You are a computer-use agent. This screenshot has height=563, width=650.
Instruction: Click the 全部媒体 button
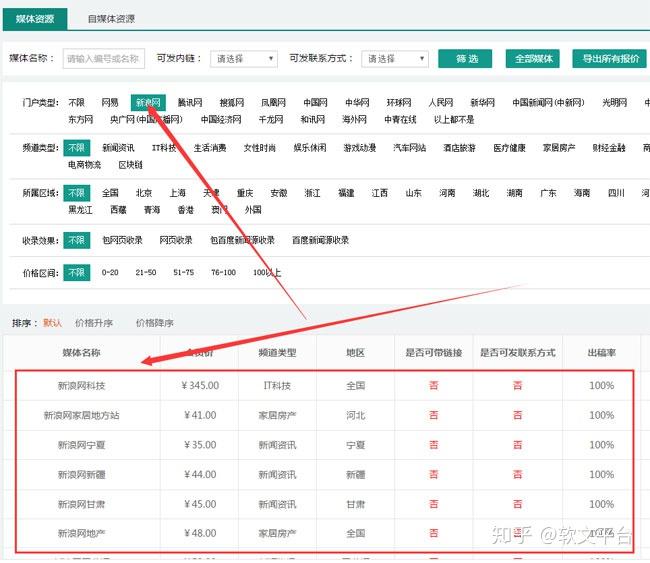(533, 58)
